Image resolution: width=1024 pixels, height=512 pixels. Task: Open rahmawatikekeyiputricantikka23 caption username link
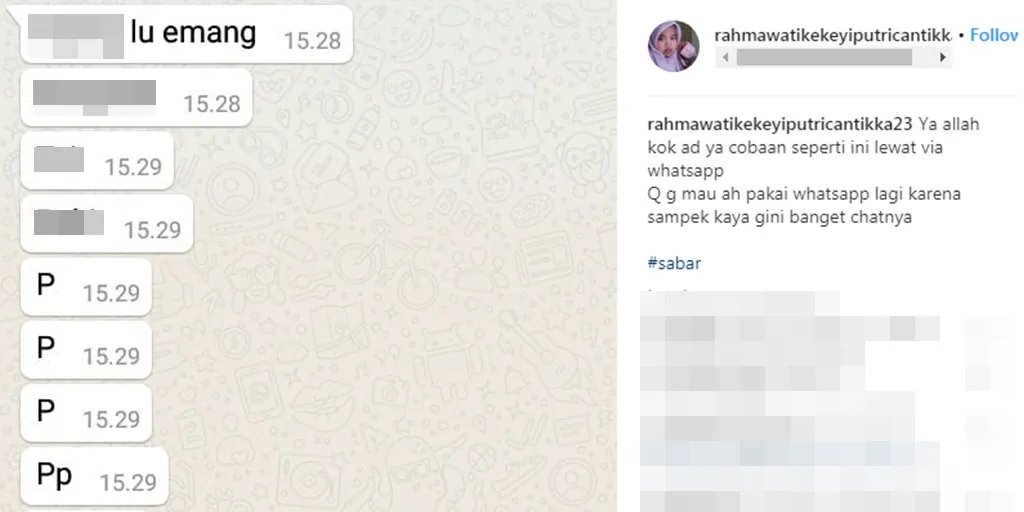pos(780,124)
